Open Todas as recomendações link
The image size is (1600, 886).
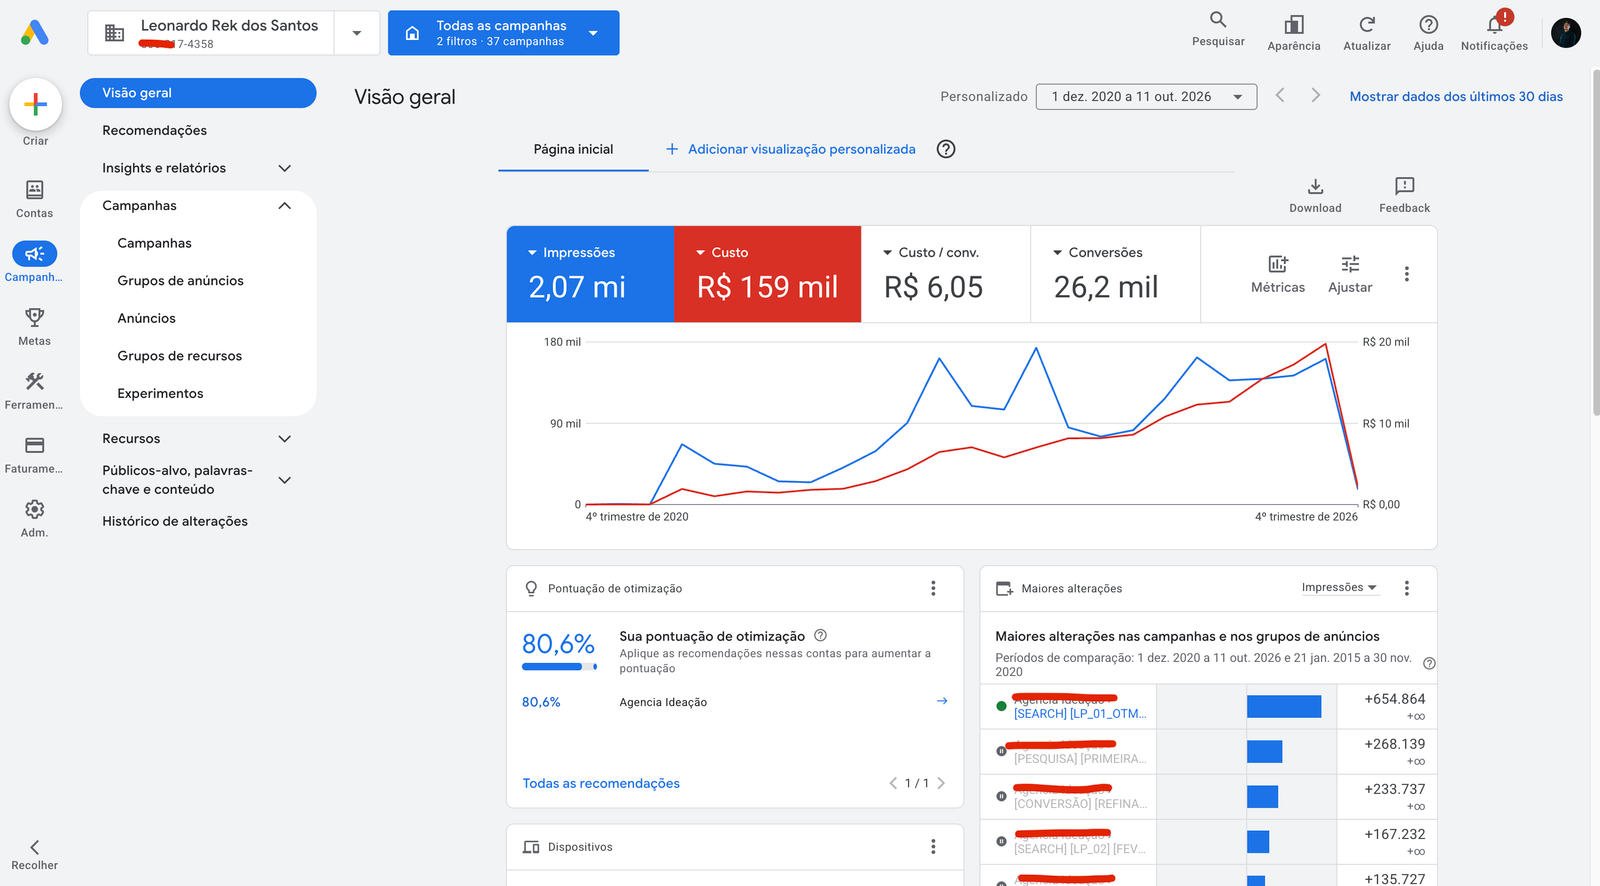601,784
